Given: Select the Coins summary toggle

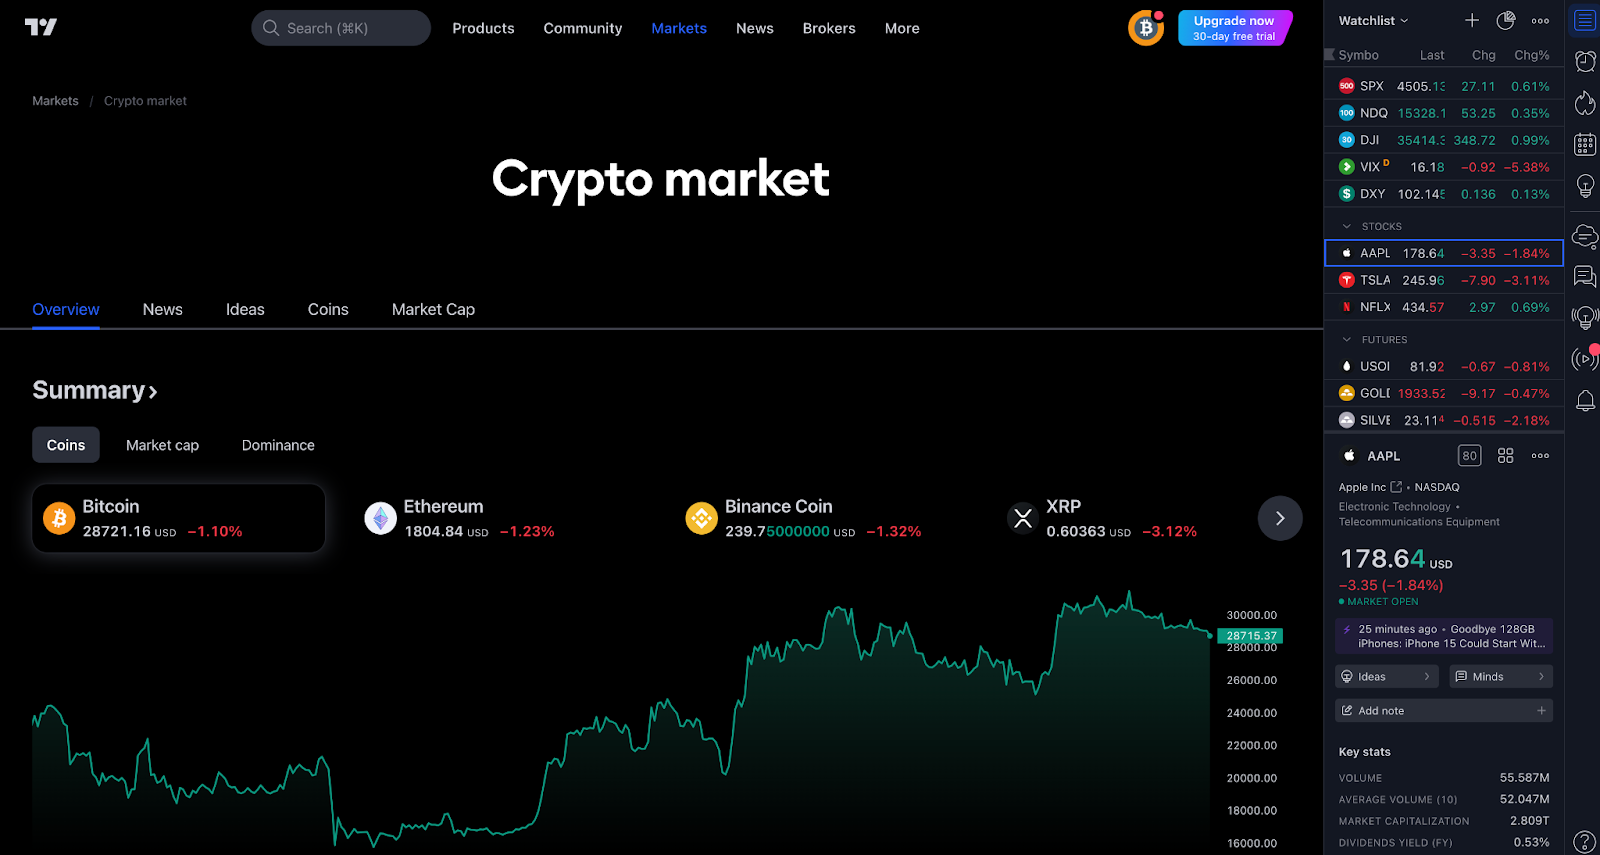Looking at the screenshot, I should point(66,445).
